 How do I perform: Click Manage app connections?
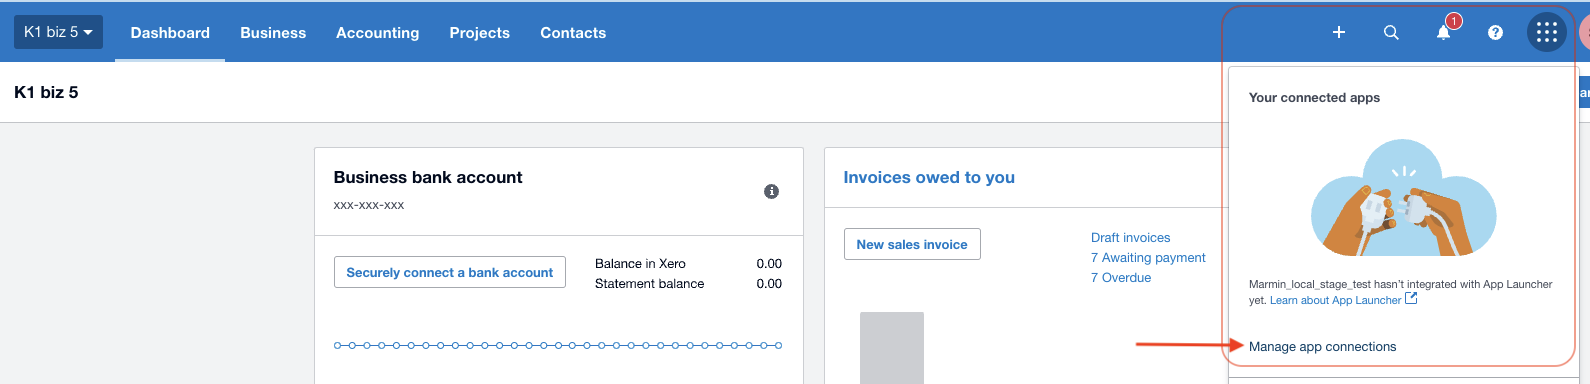tap(1322, 347)
